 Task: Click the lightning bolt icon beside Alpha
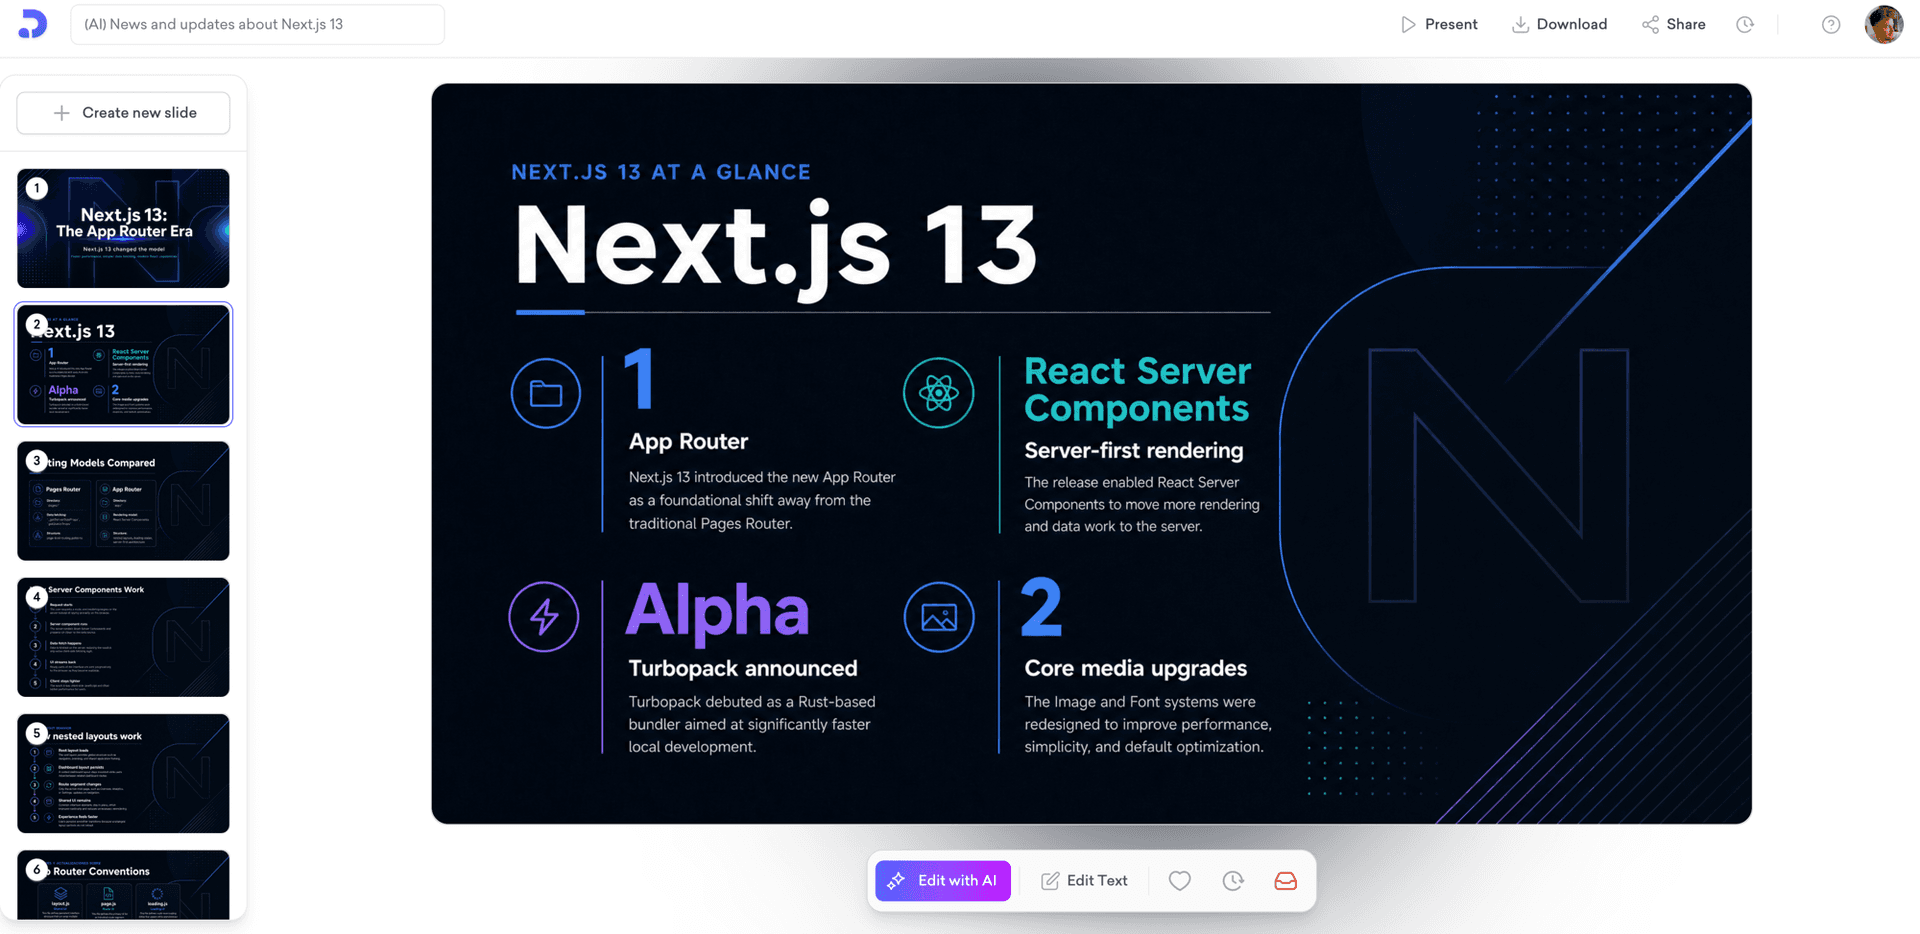(544, 616)
